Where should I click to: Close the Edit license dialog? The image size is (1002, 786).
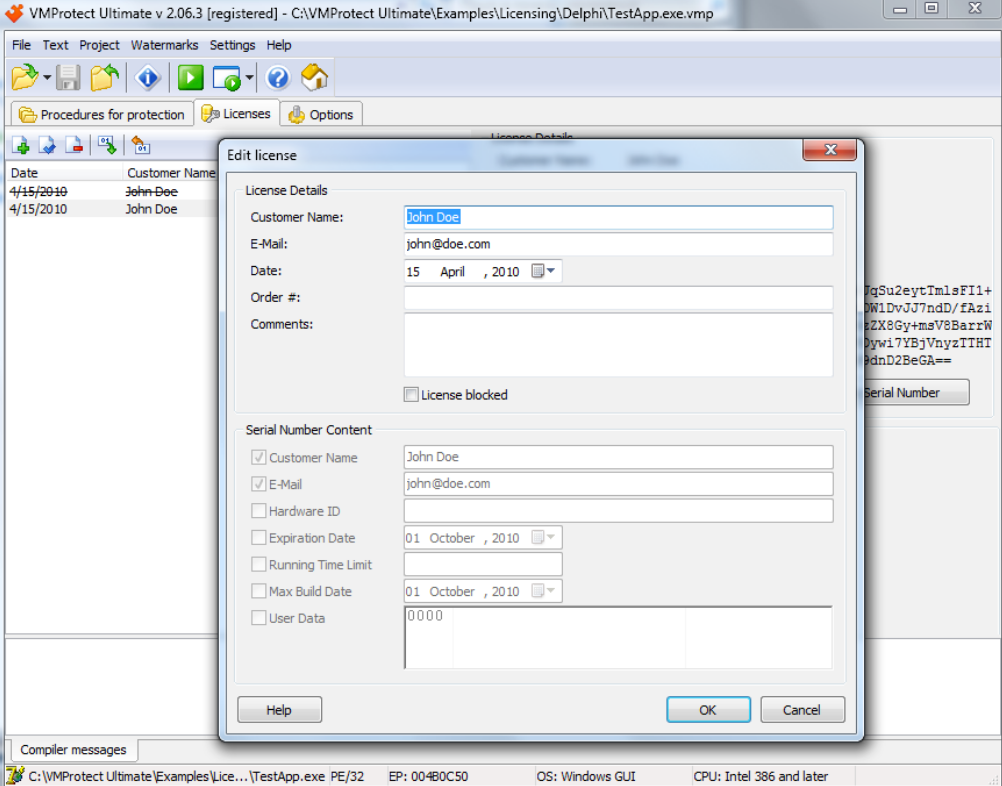pyautogui.click(x=829, y=150)
